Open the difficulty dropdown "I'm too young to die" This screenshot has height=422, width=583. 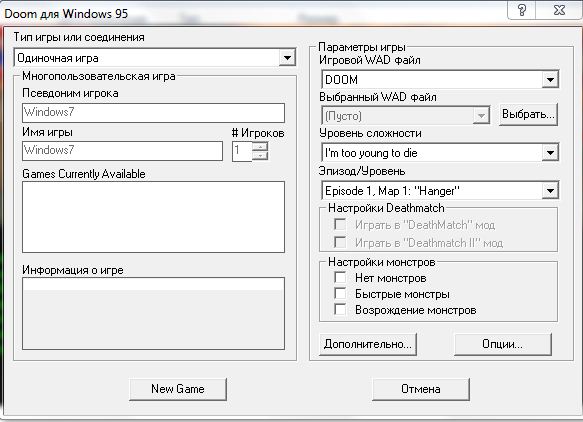click(550, 152)
